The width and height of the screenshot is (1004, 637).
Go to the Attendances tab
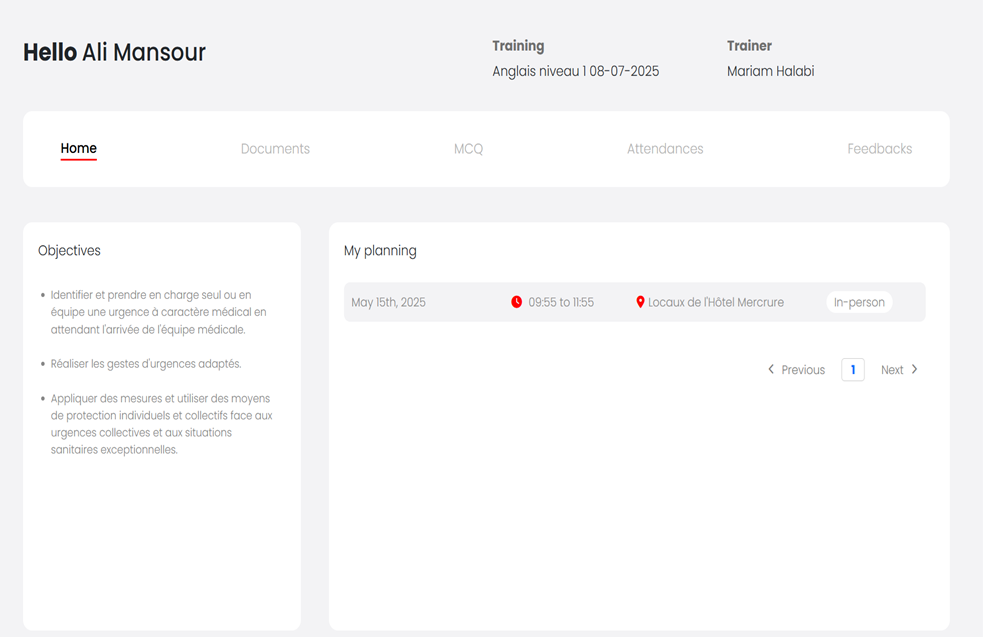point(665,149)
